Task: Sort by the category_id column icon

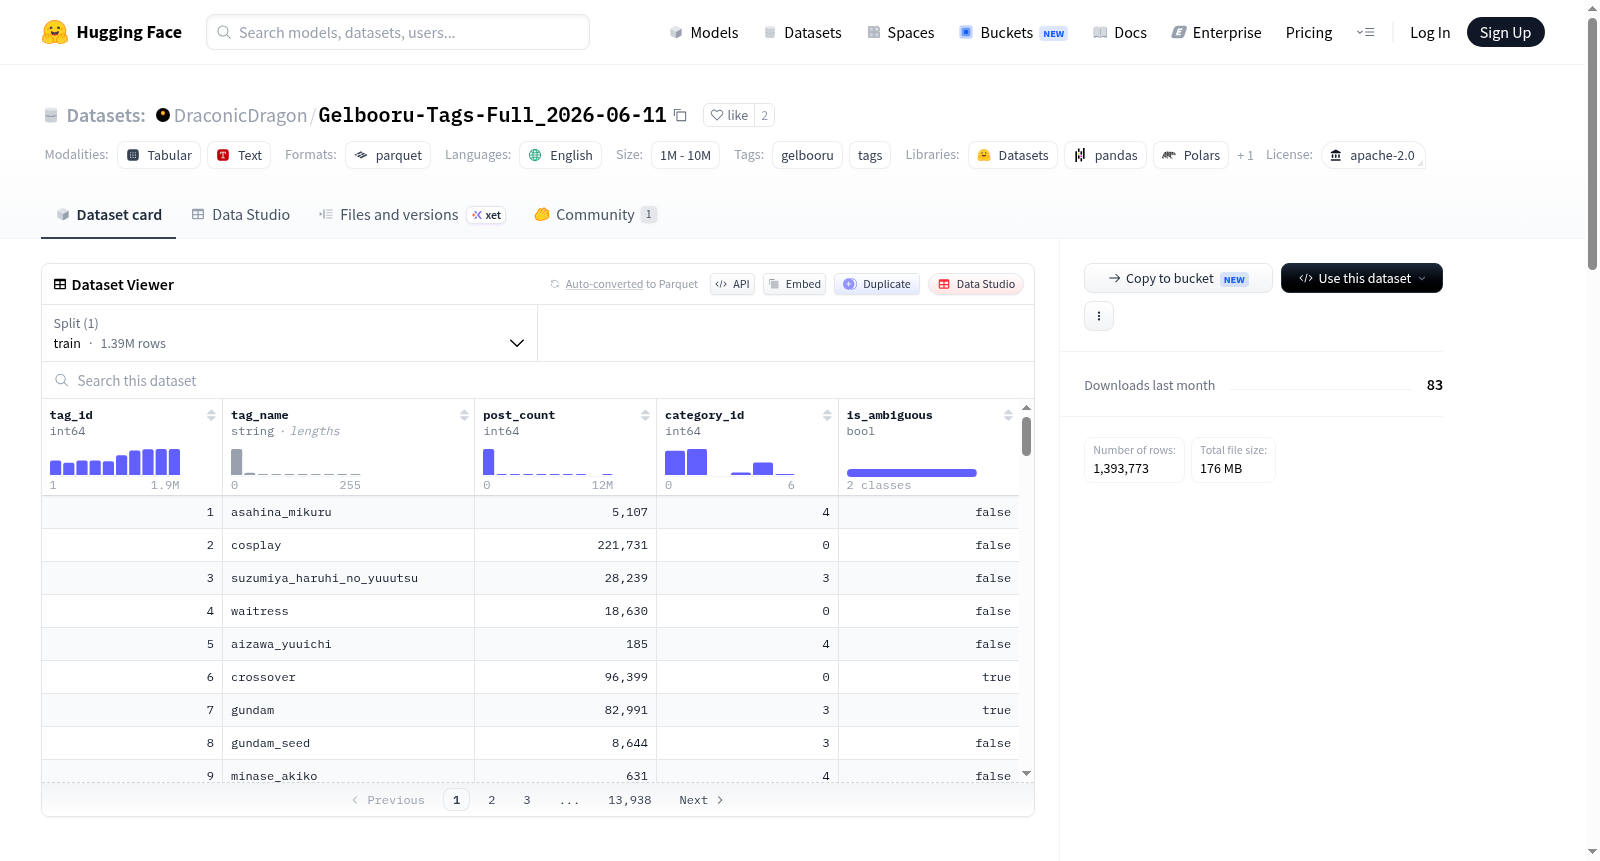Action: point(827,415)
